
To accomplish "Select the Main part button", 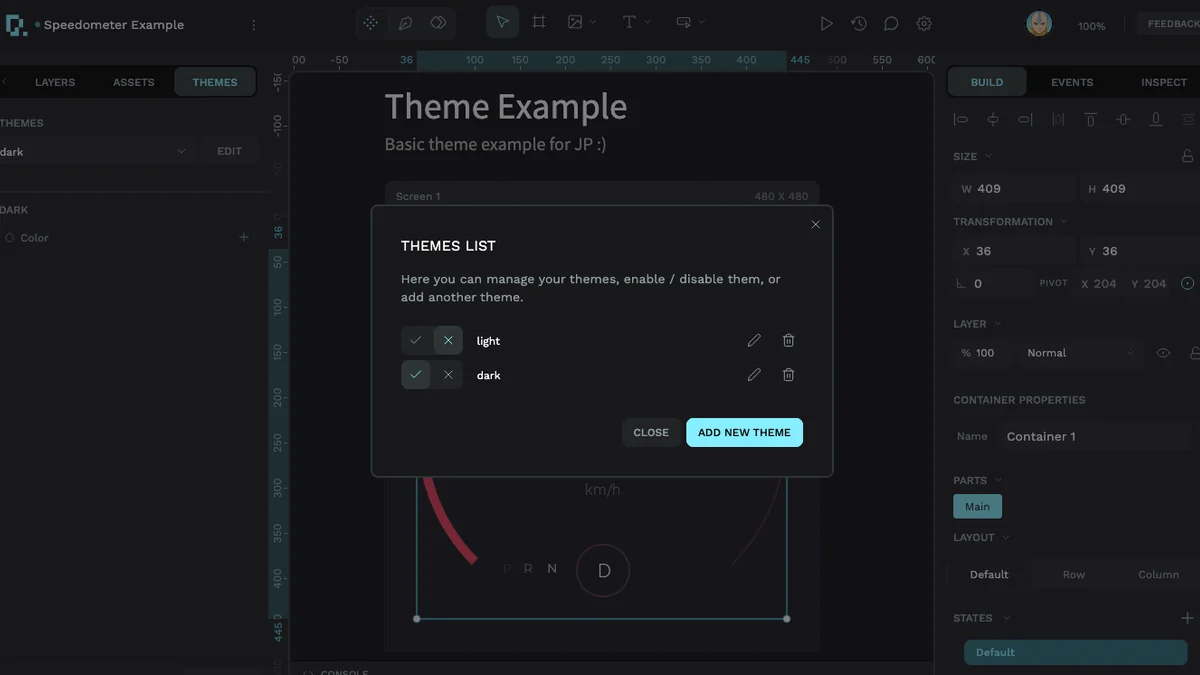I will tap(977, 506).
